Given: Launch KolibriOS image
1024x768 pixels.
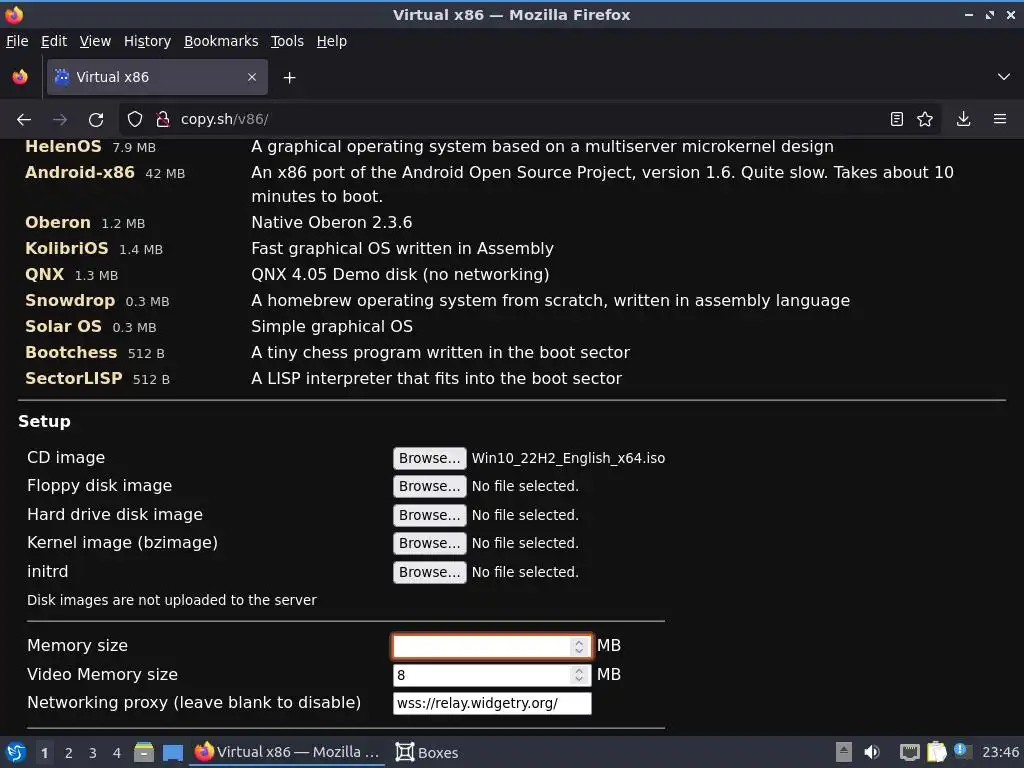Looking at the screenshot, I should click(x=67, y=249).
